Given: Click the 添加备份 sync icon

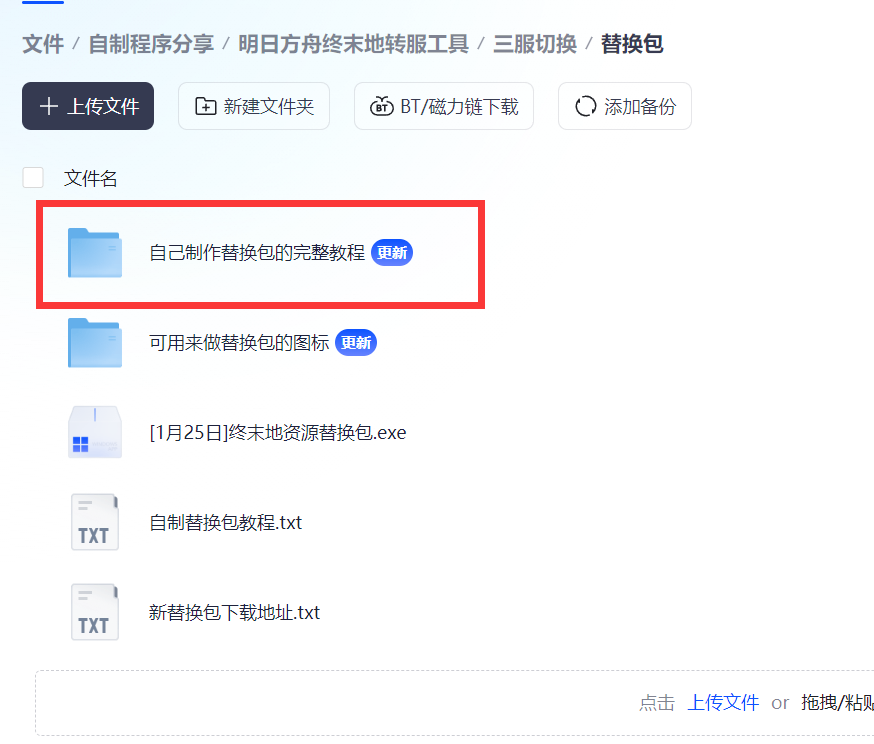Looking at the screenshot, I should point(586,107).
